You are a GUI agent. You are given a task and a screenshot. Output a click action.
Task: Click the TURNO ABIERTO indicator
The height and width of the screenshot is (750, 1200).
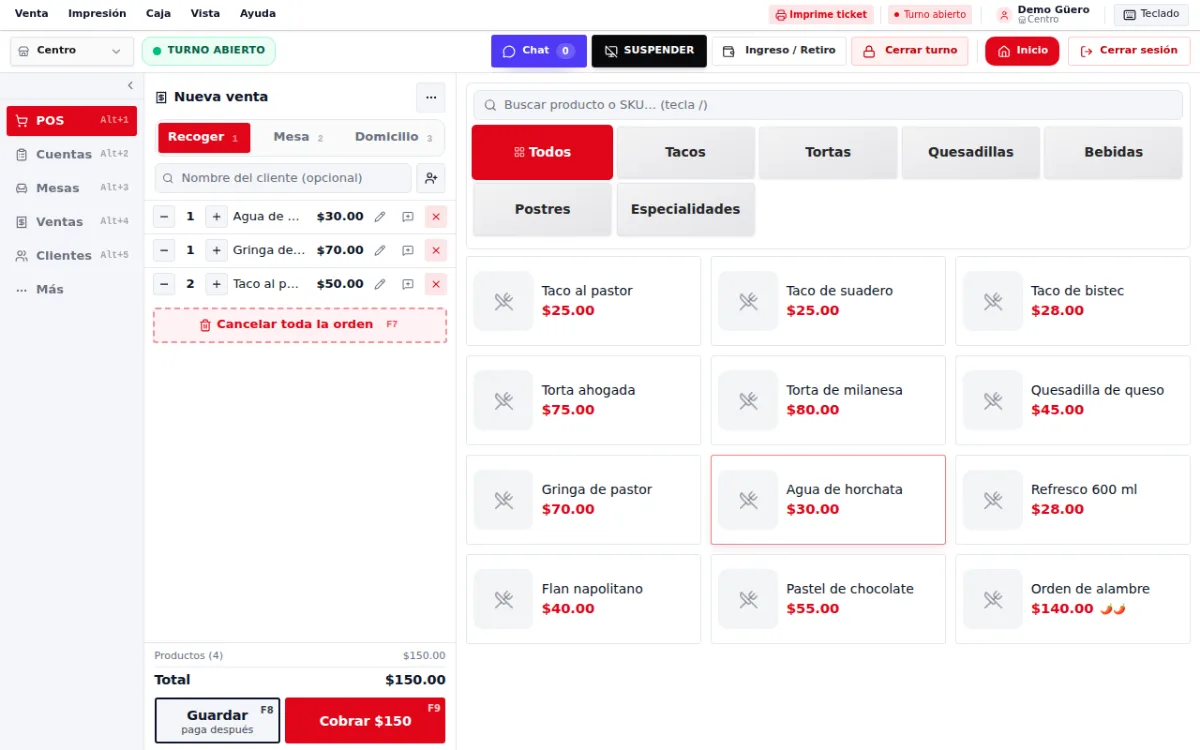point(209,51)
